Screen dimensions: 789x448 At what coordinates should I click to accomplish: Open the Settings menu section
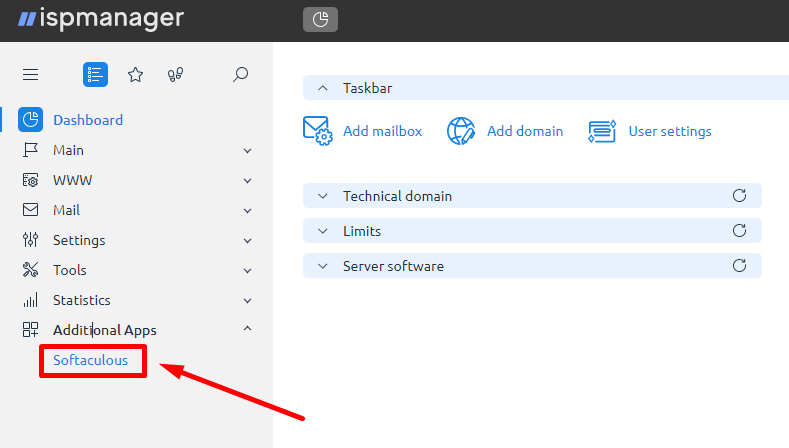coord(79,240)
